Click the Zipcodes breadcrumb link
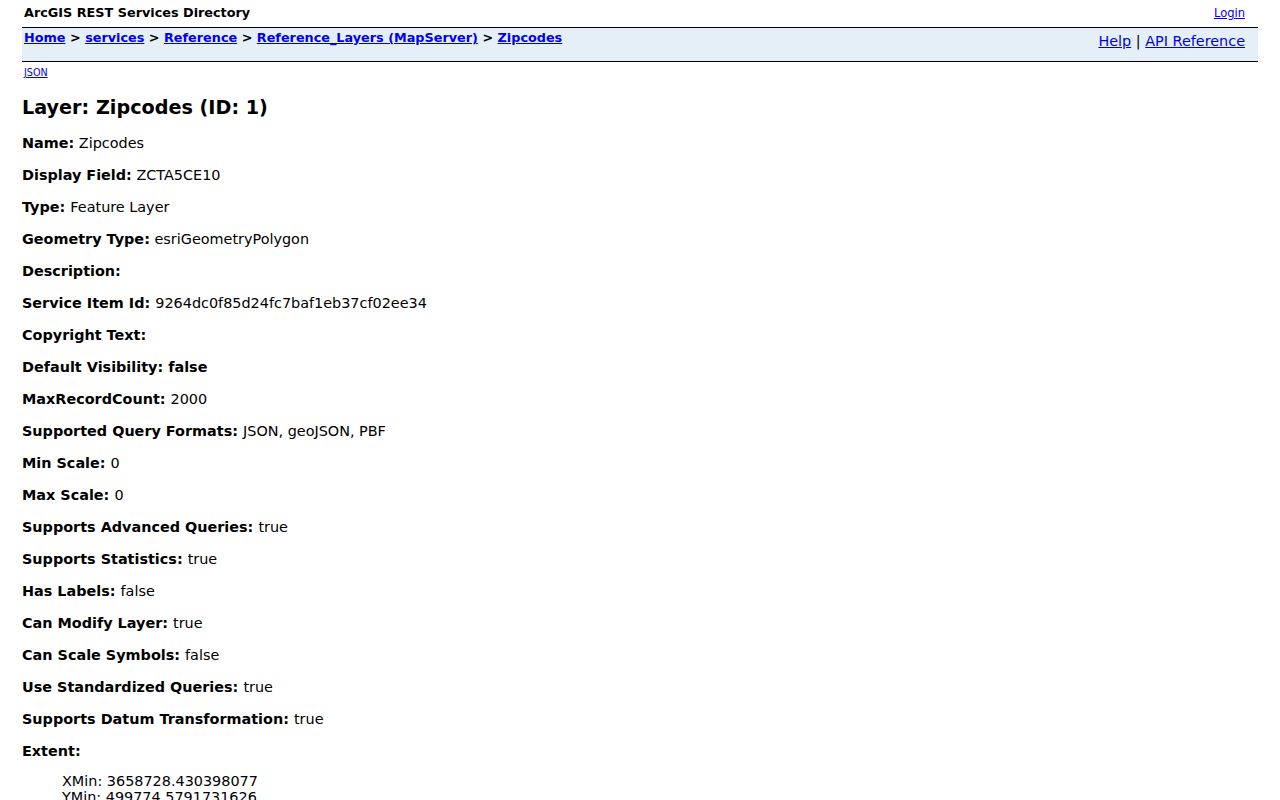 pyautogui.click(x=529, y=38)
